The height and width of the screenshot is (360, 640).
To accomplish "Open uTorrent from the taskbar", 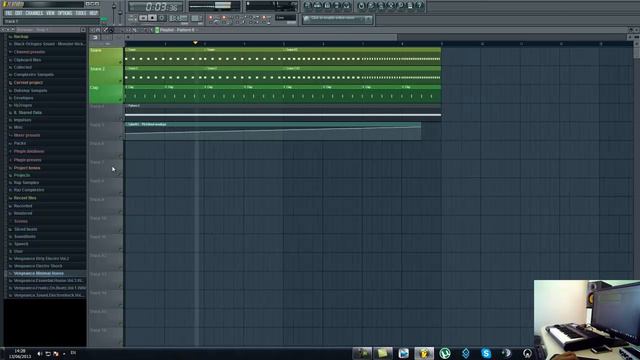I will point(445,353).
